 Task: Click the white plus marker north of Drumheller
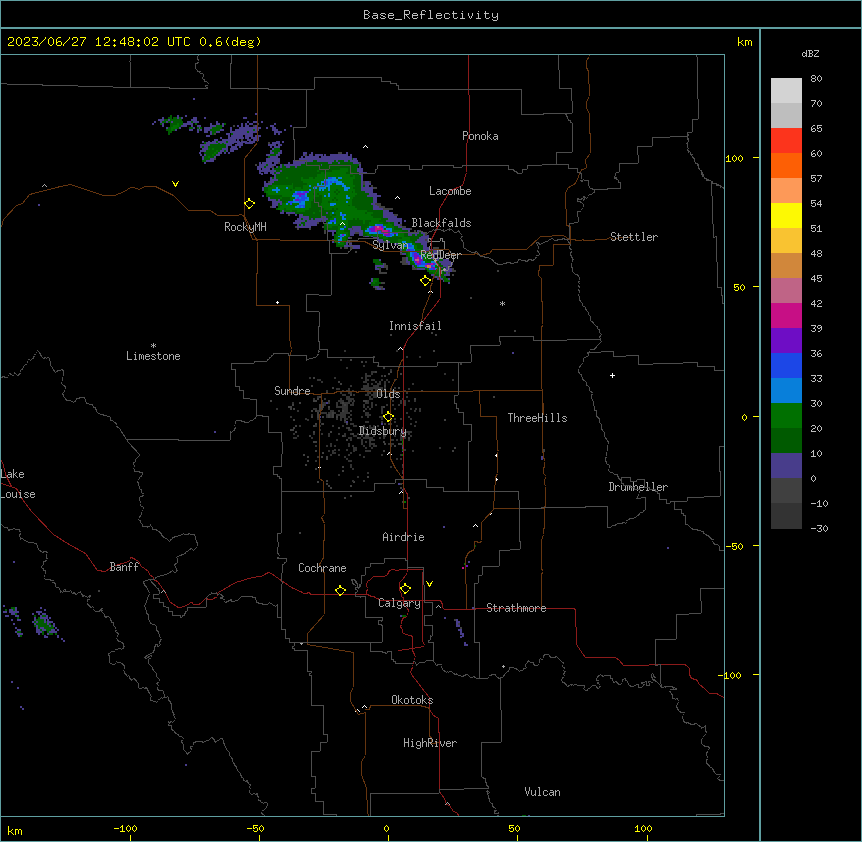click(612, 375)
